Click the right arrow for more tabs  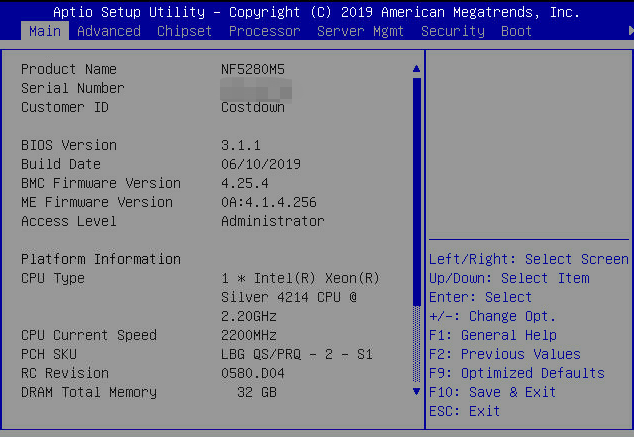click(629, 31)
